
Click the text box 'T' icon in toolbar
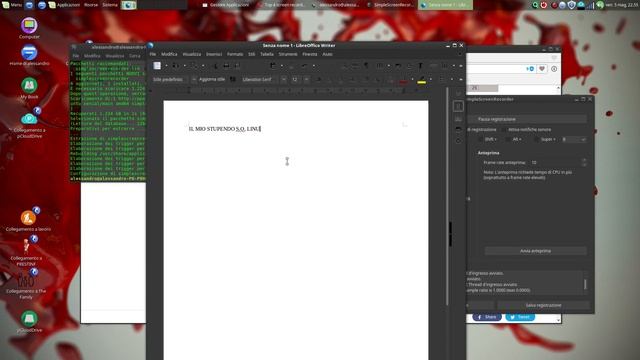[420, 66]
